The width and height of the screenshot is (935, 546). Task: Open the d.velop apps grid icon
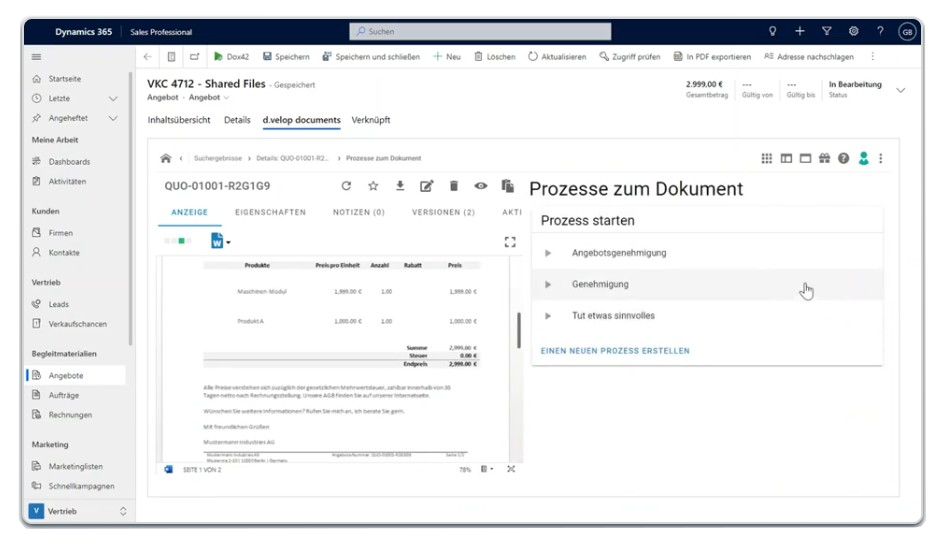click(x=767, y=158)
